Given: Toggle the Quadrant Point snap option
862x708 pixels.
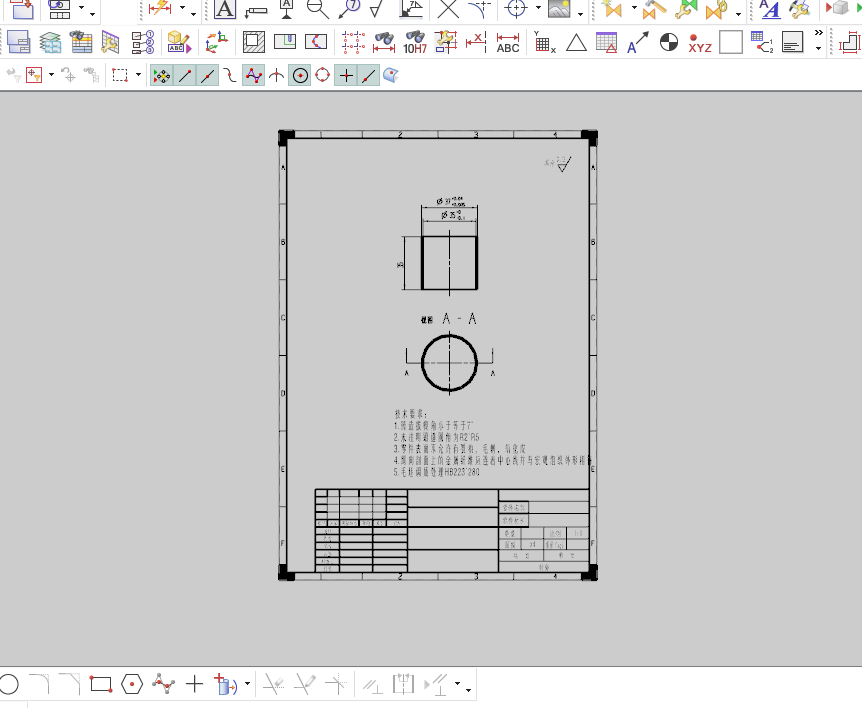Looking at the screenshot, I should (323, 75).
